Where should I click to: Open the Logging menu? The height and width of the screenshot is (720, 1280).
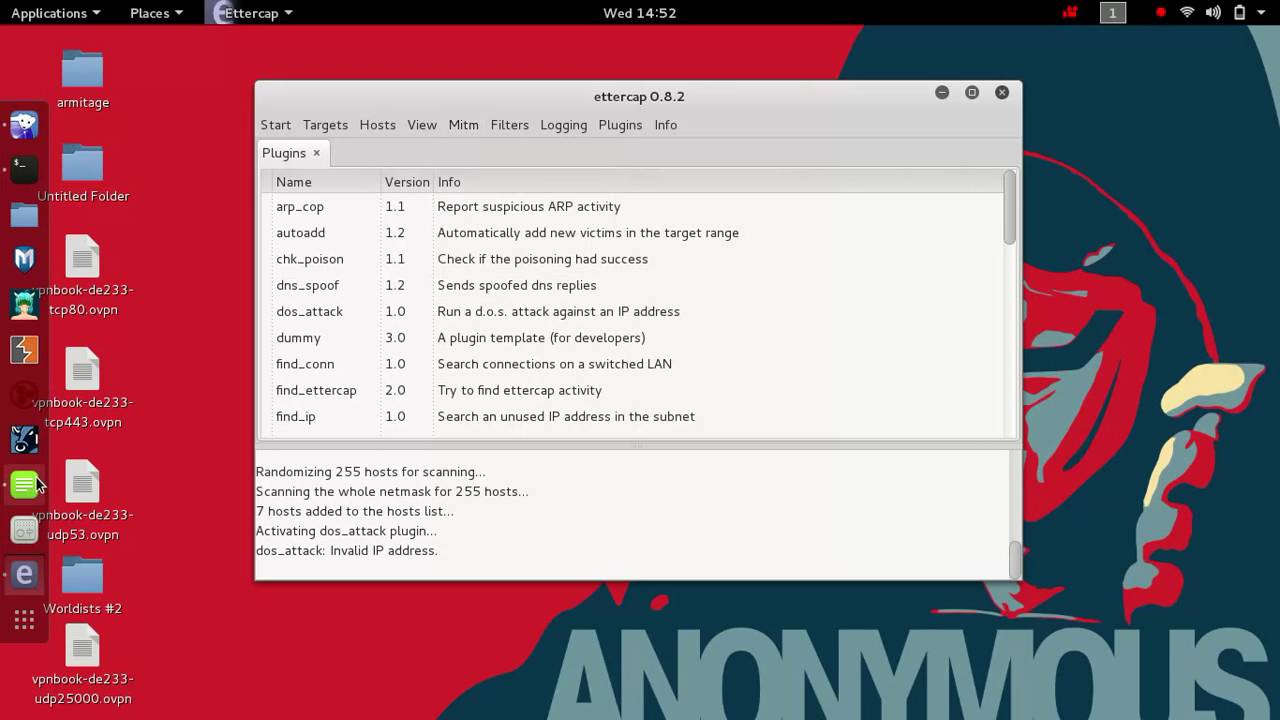point(564,125)
